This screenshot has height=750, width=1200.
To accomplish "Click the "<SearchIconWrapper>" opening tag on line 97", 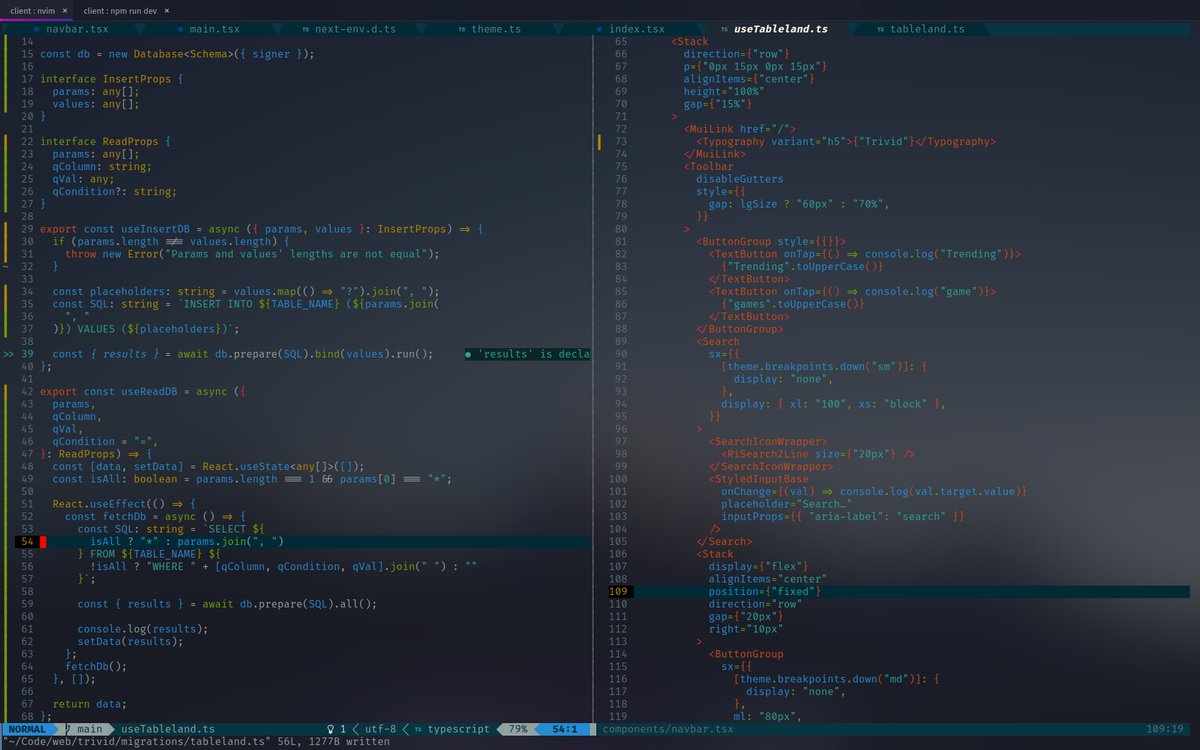I will click(x=767, y=441).
